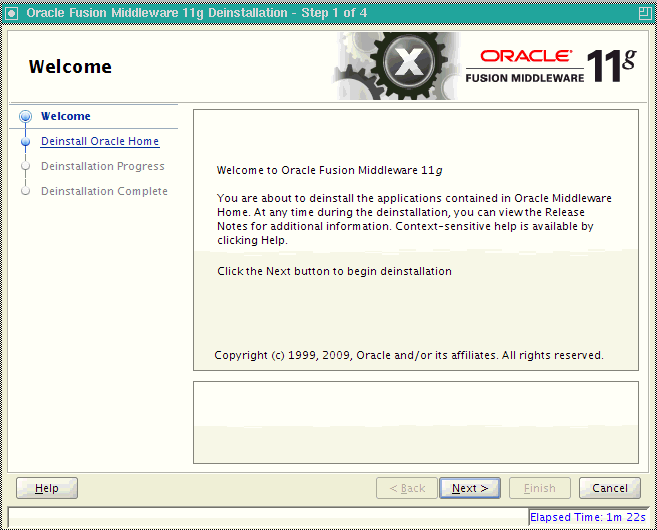
Task: Click the 'Welcome to Oracle Fusion Middleware 11g' line
Action: pos(329,171)
